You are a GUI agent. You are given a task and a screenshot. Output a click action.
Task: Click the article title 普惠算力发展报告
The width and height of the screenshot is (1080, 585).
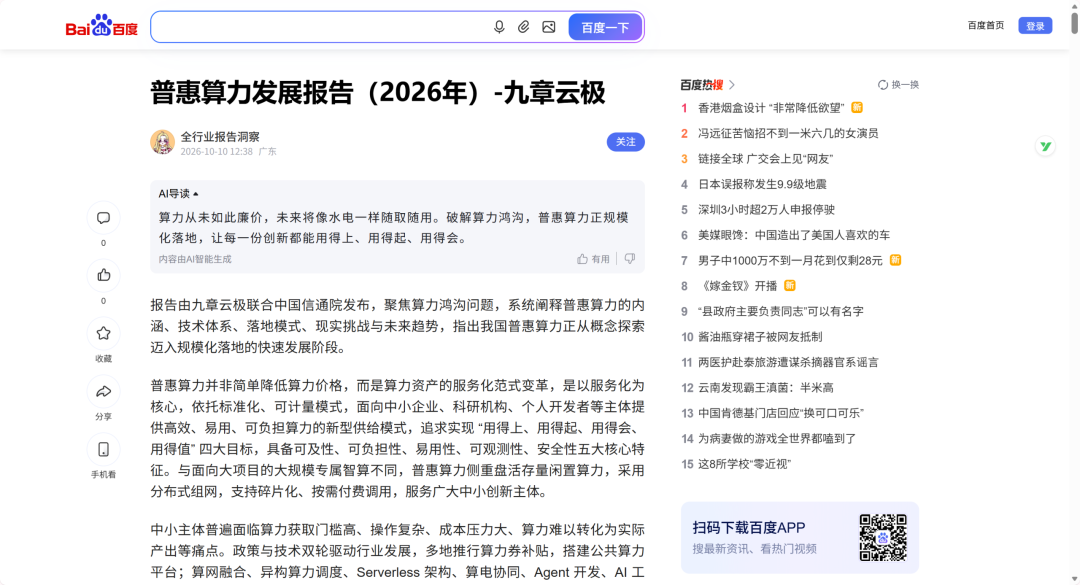(x=377, y=92)
